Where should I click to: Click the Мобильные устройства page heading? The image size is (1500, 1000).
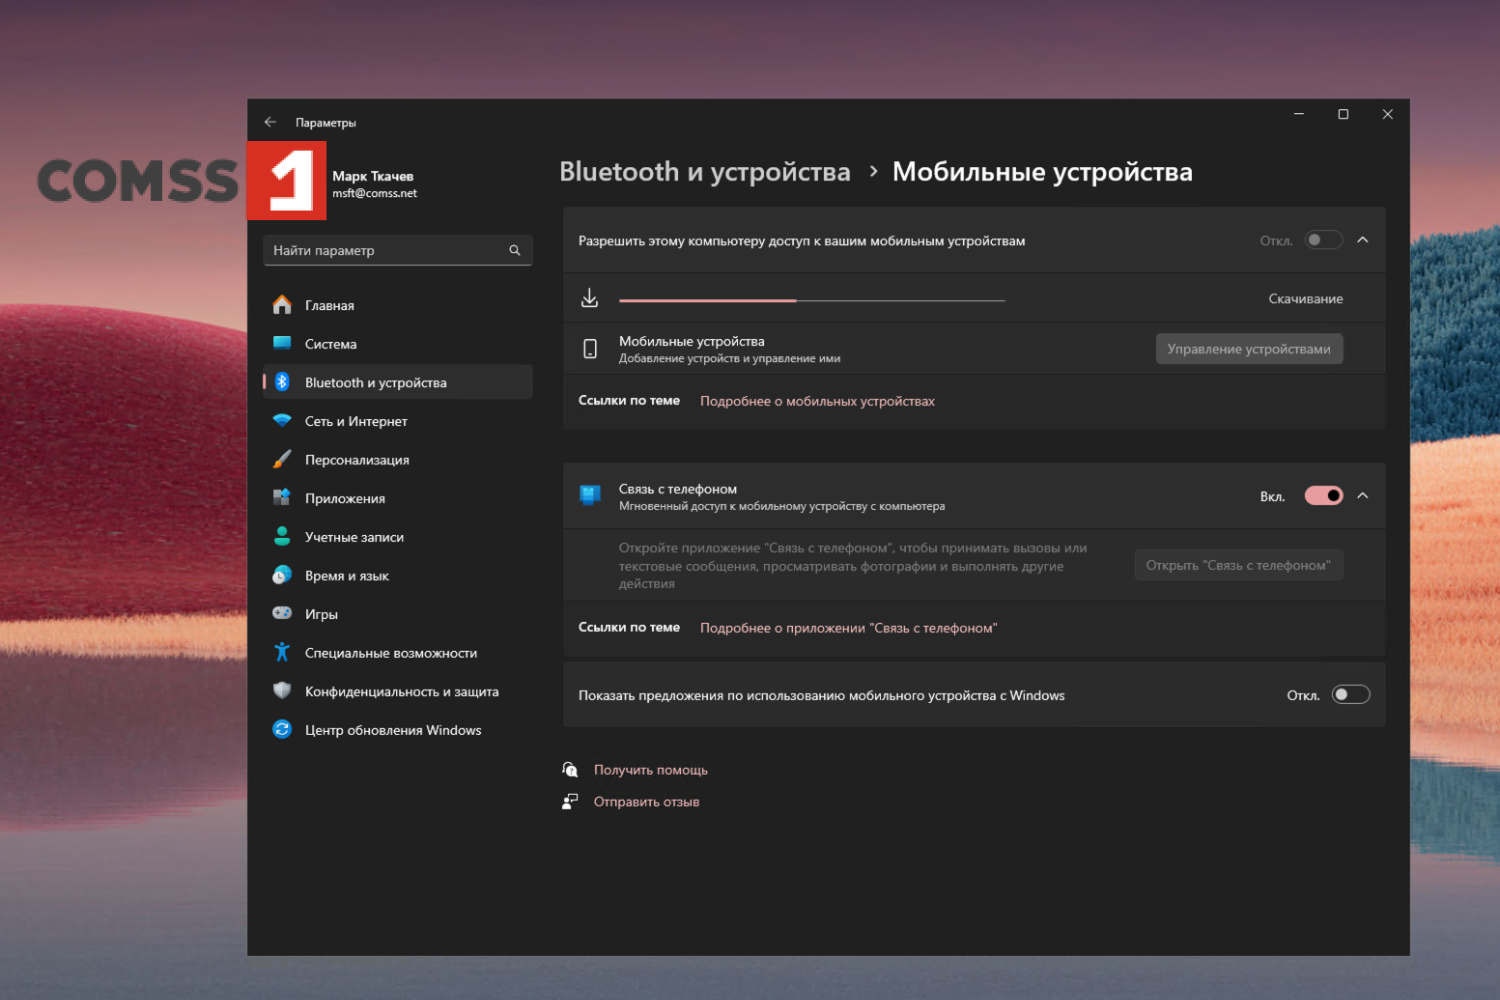(1042, 172)
